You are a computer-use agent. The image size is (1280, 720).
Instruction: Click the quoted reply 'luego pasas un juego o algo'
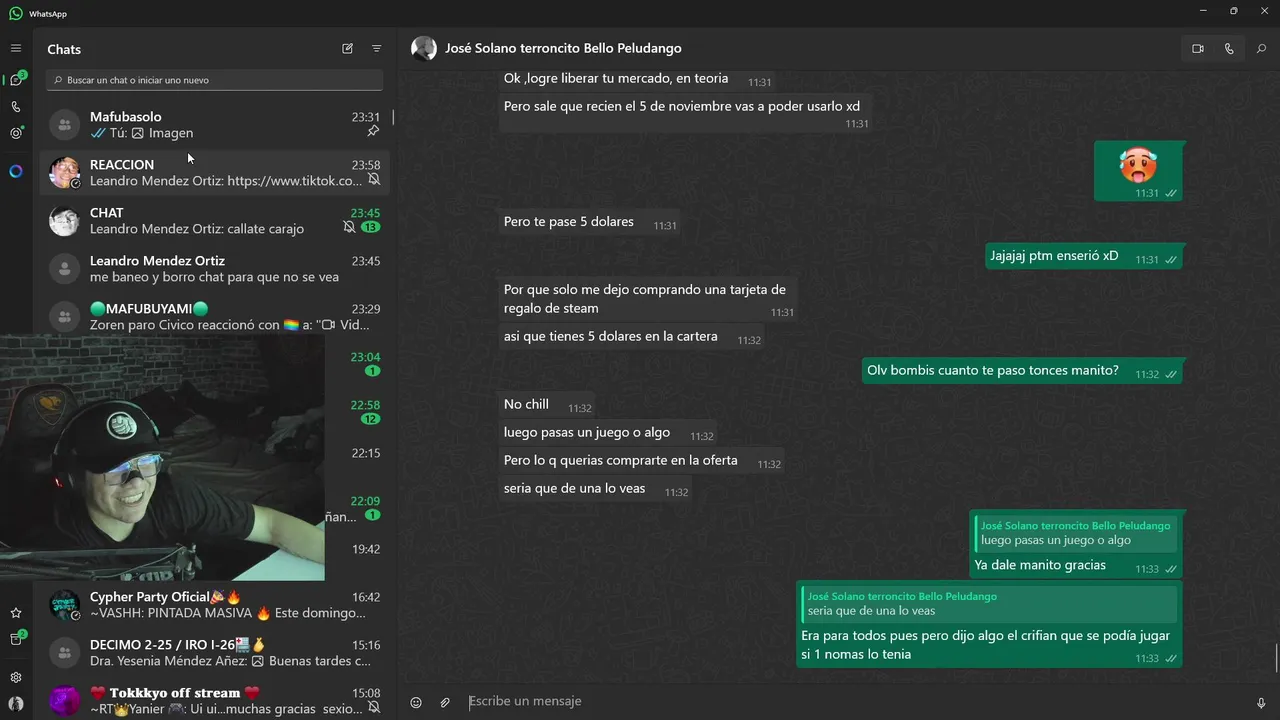(x=1076, y=533)
